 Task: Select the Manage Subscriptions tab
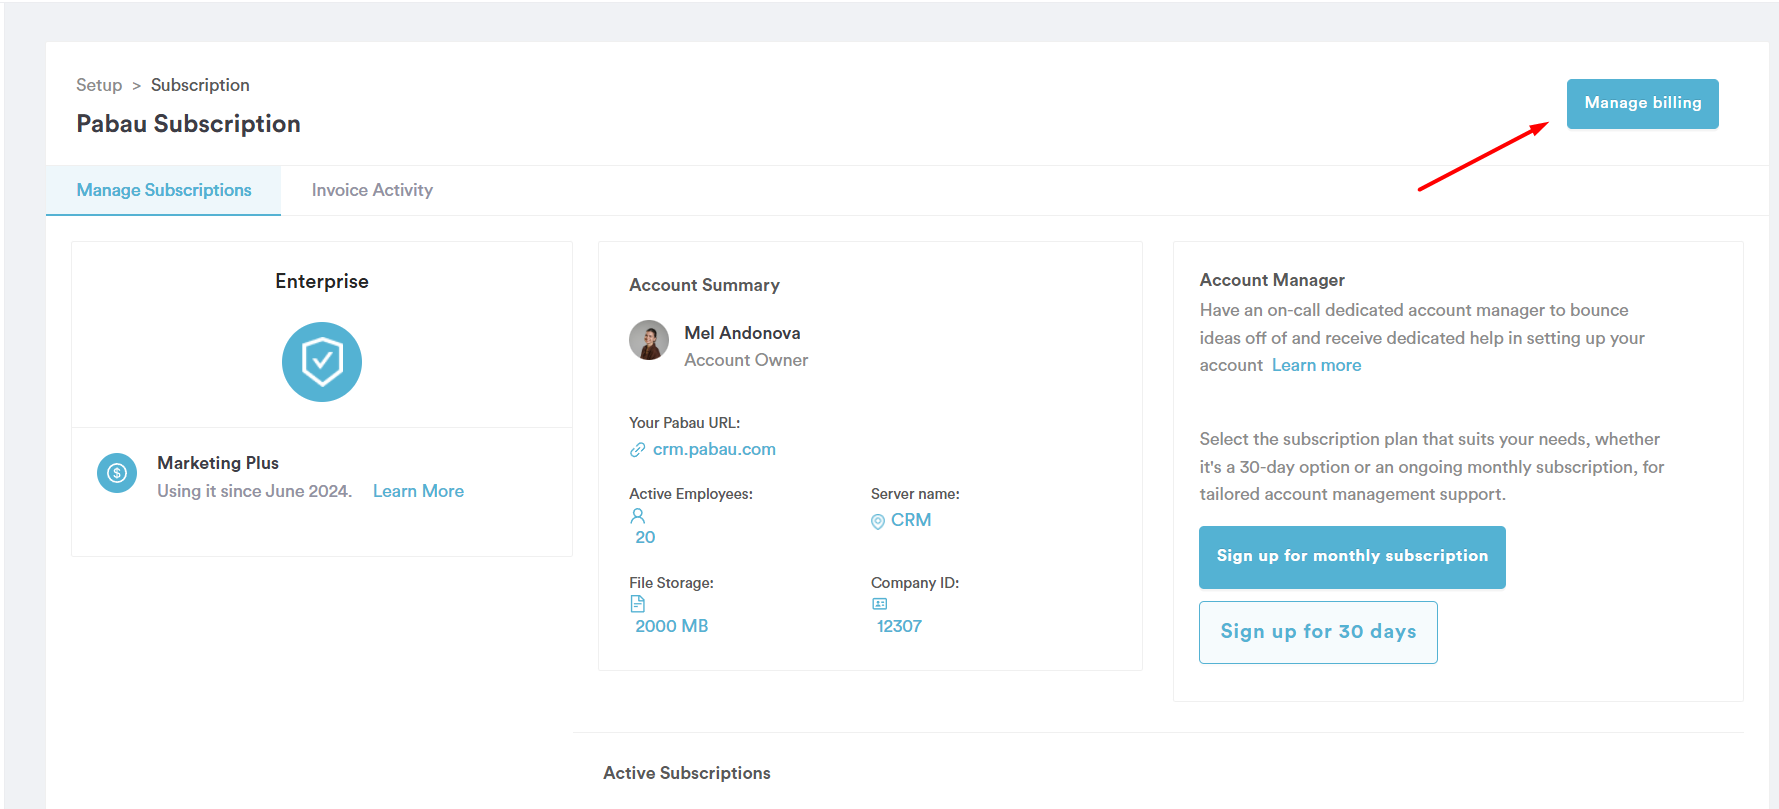click(x=164, y=190)
